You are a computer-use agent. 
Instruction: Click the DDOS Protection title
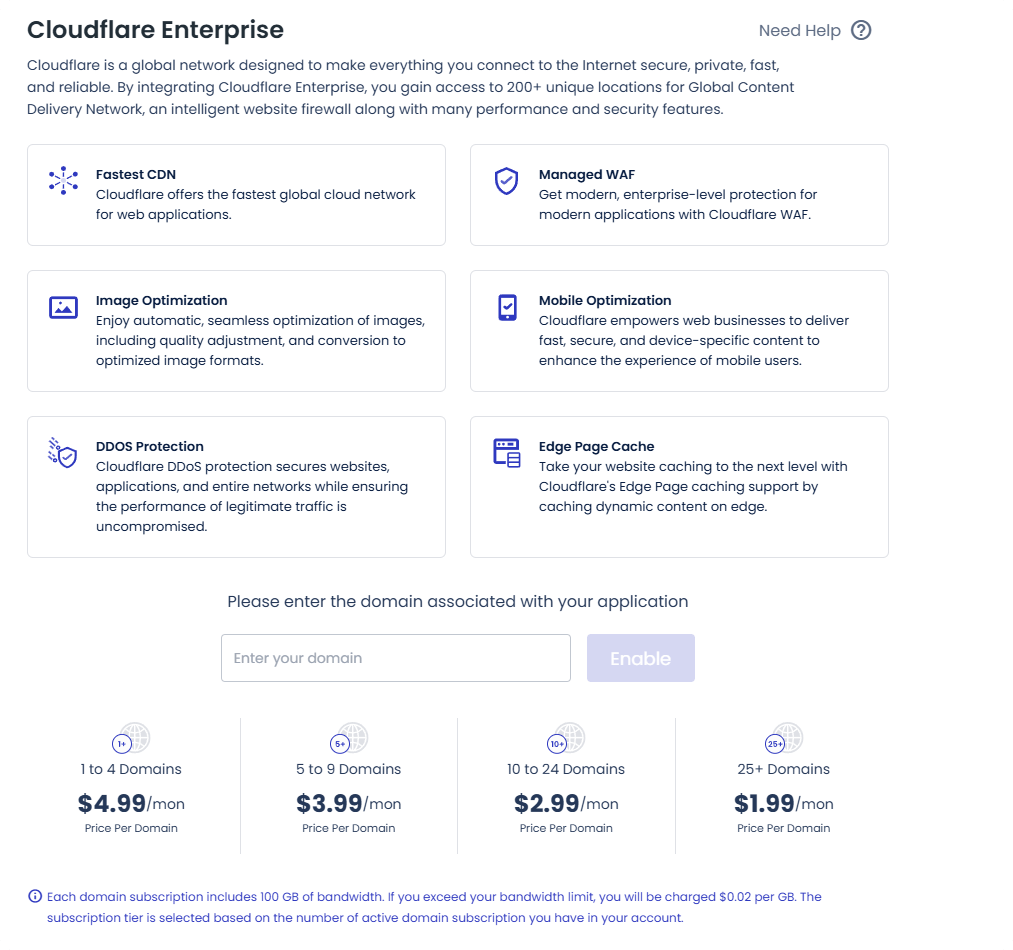click(x=149, y=447)
